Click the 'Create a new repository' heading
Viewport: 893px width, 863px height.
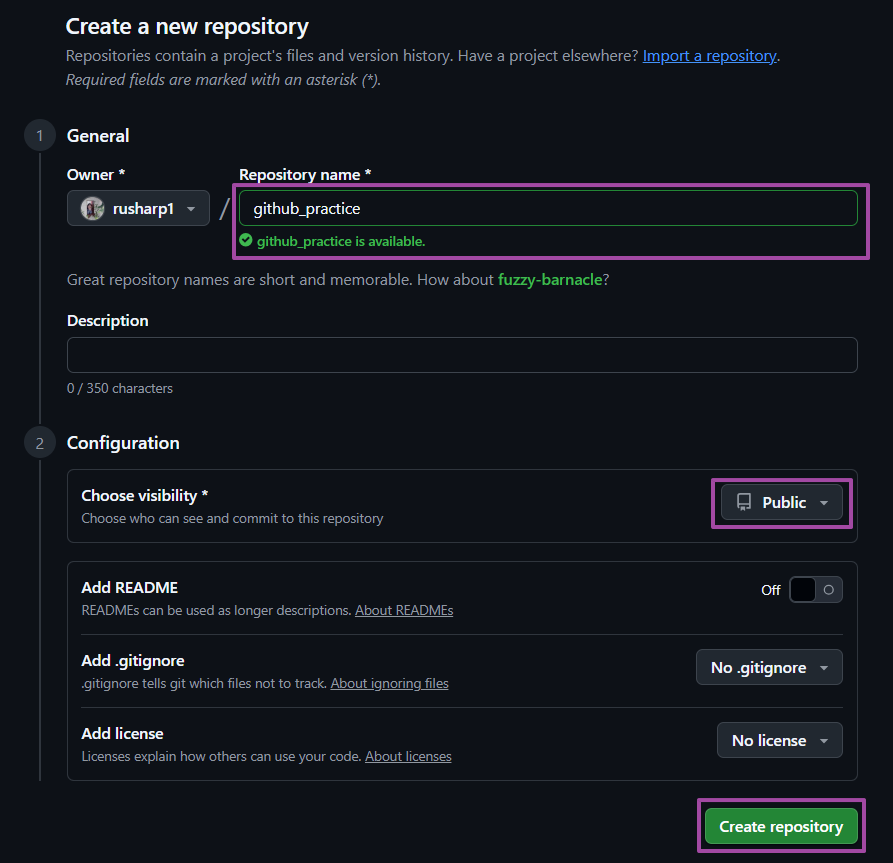coord(187,27)
